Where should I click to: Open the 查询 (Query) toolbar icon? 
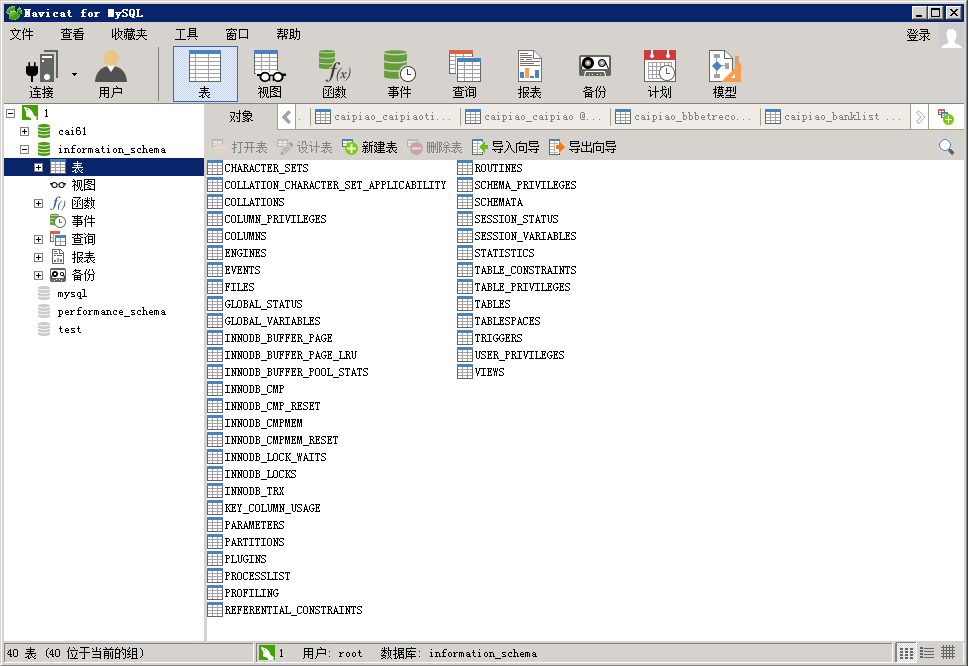coord(464,74)
